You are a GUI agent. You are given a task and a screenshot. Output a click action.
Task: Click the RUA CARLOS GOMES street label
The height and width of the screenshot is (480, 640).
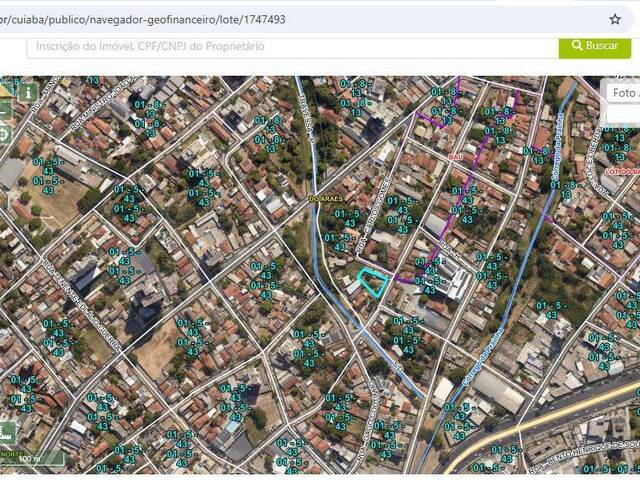pos(373,215)
